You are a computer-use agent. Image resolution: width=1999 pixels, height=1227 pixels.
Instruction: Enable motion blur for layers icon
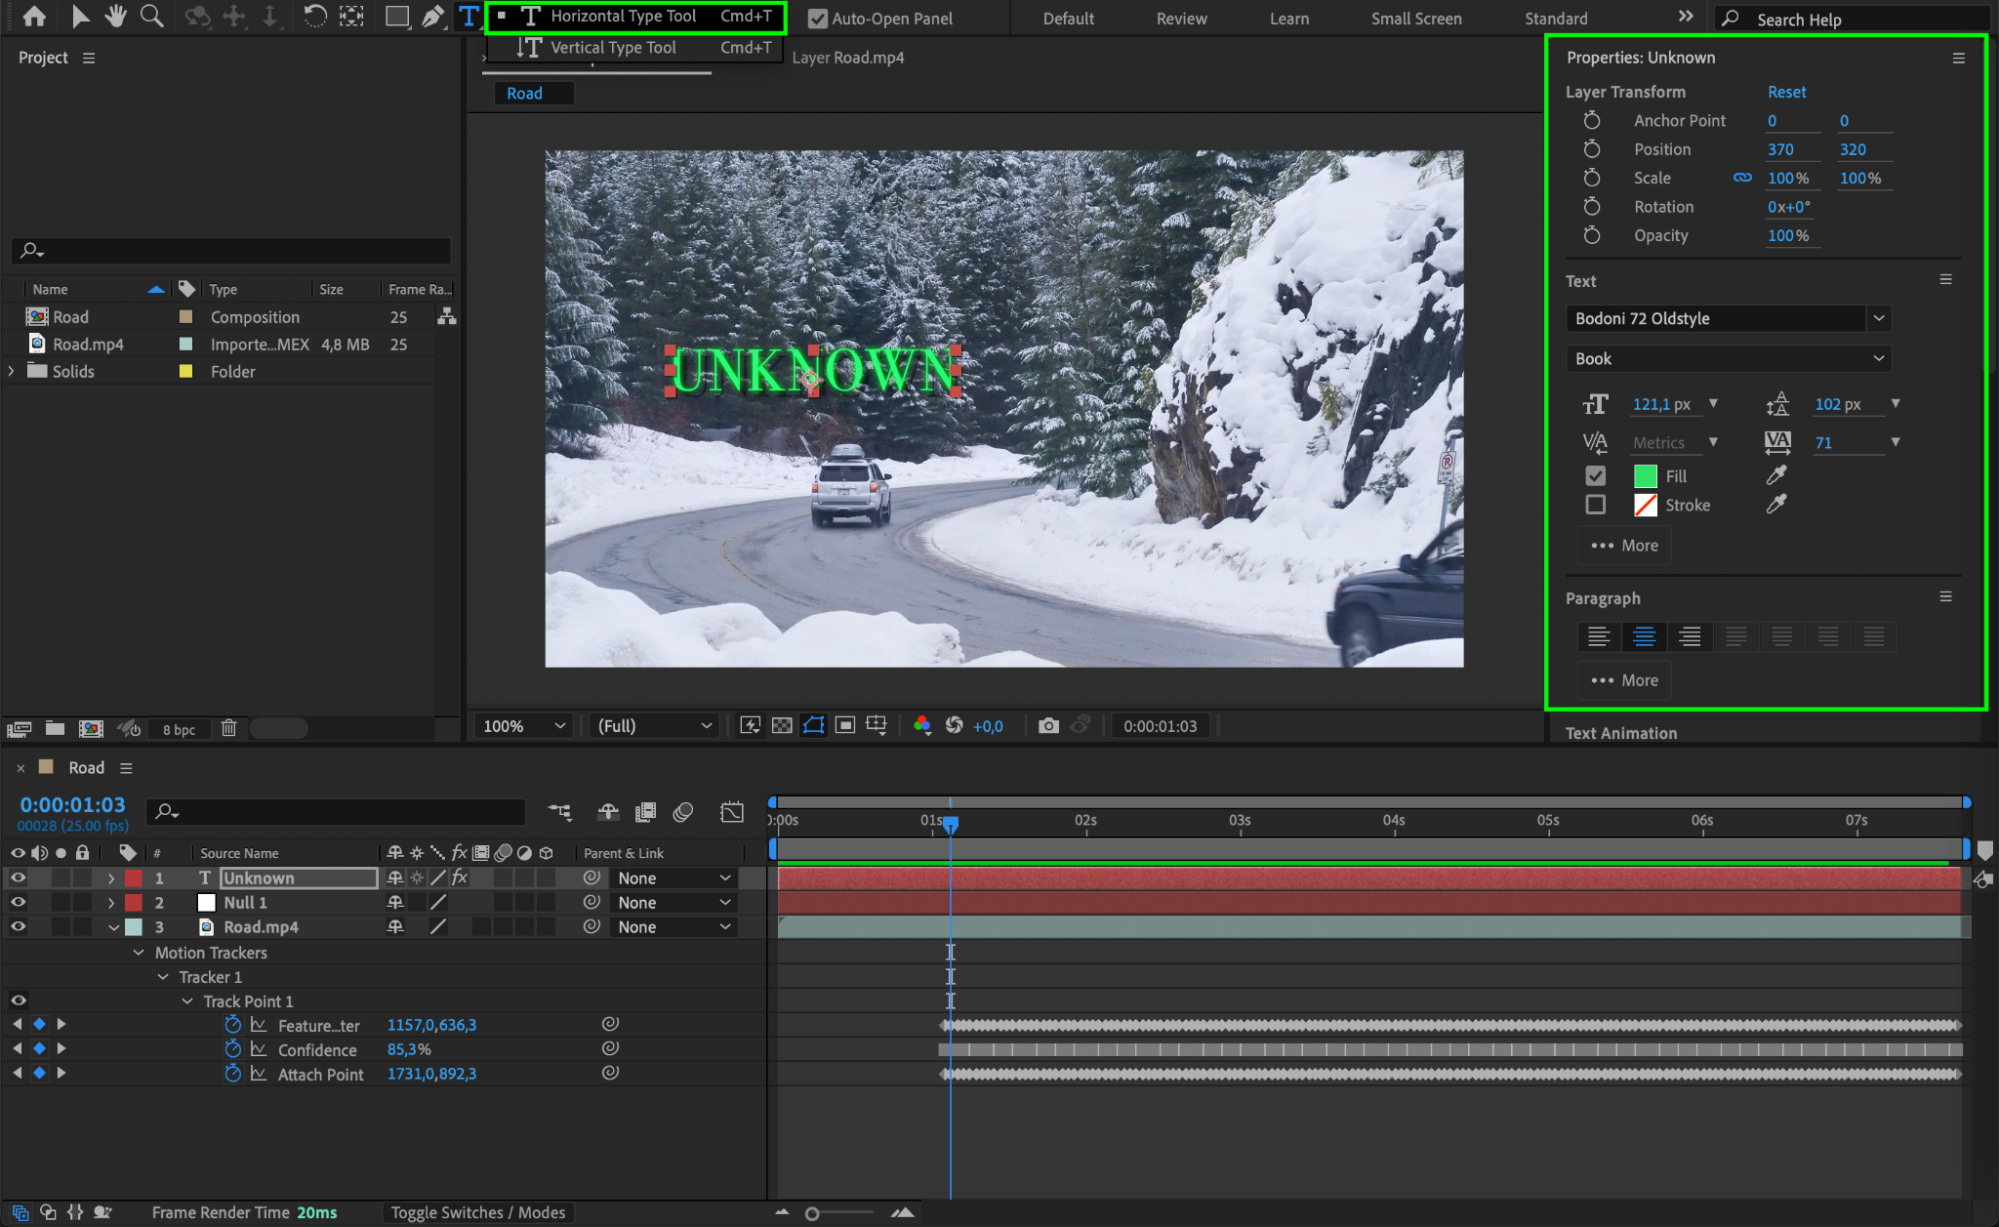(x=683, y=812)
